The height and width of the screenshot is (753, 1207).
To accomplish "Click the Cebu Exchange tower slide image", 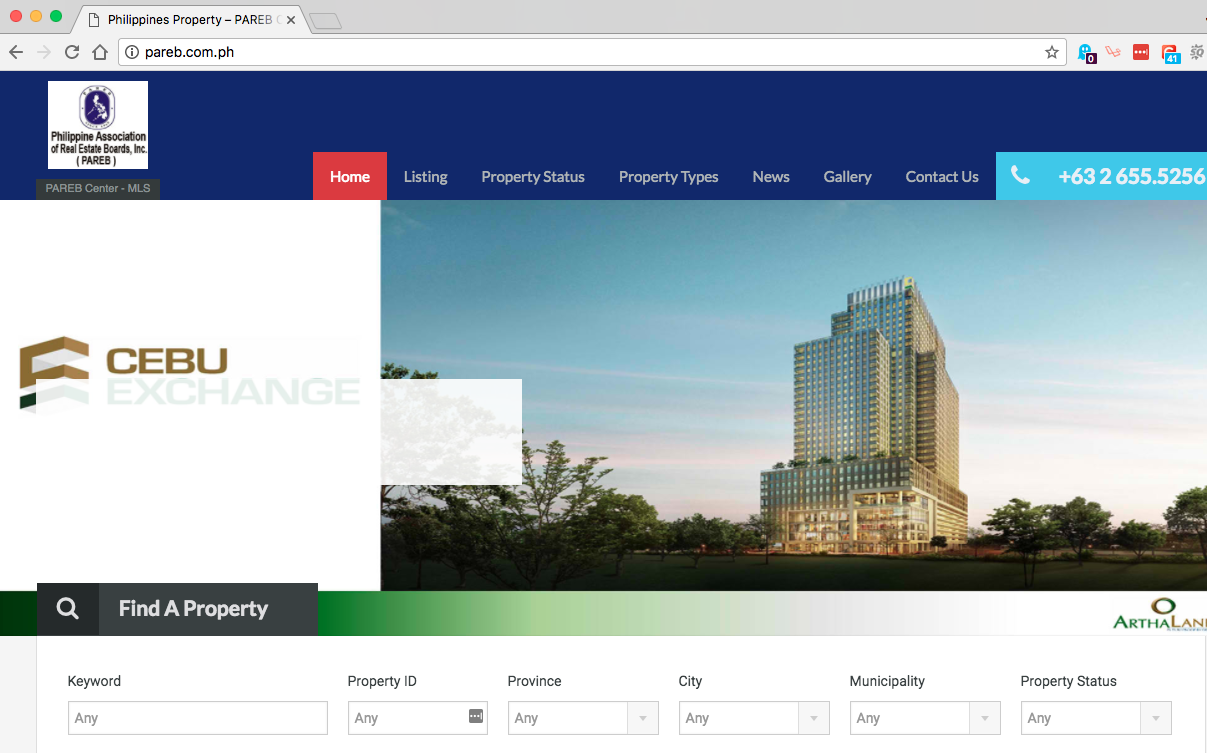I will (x=794, y=395).
